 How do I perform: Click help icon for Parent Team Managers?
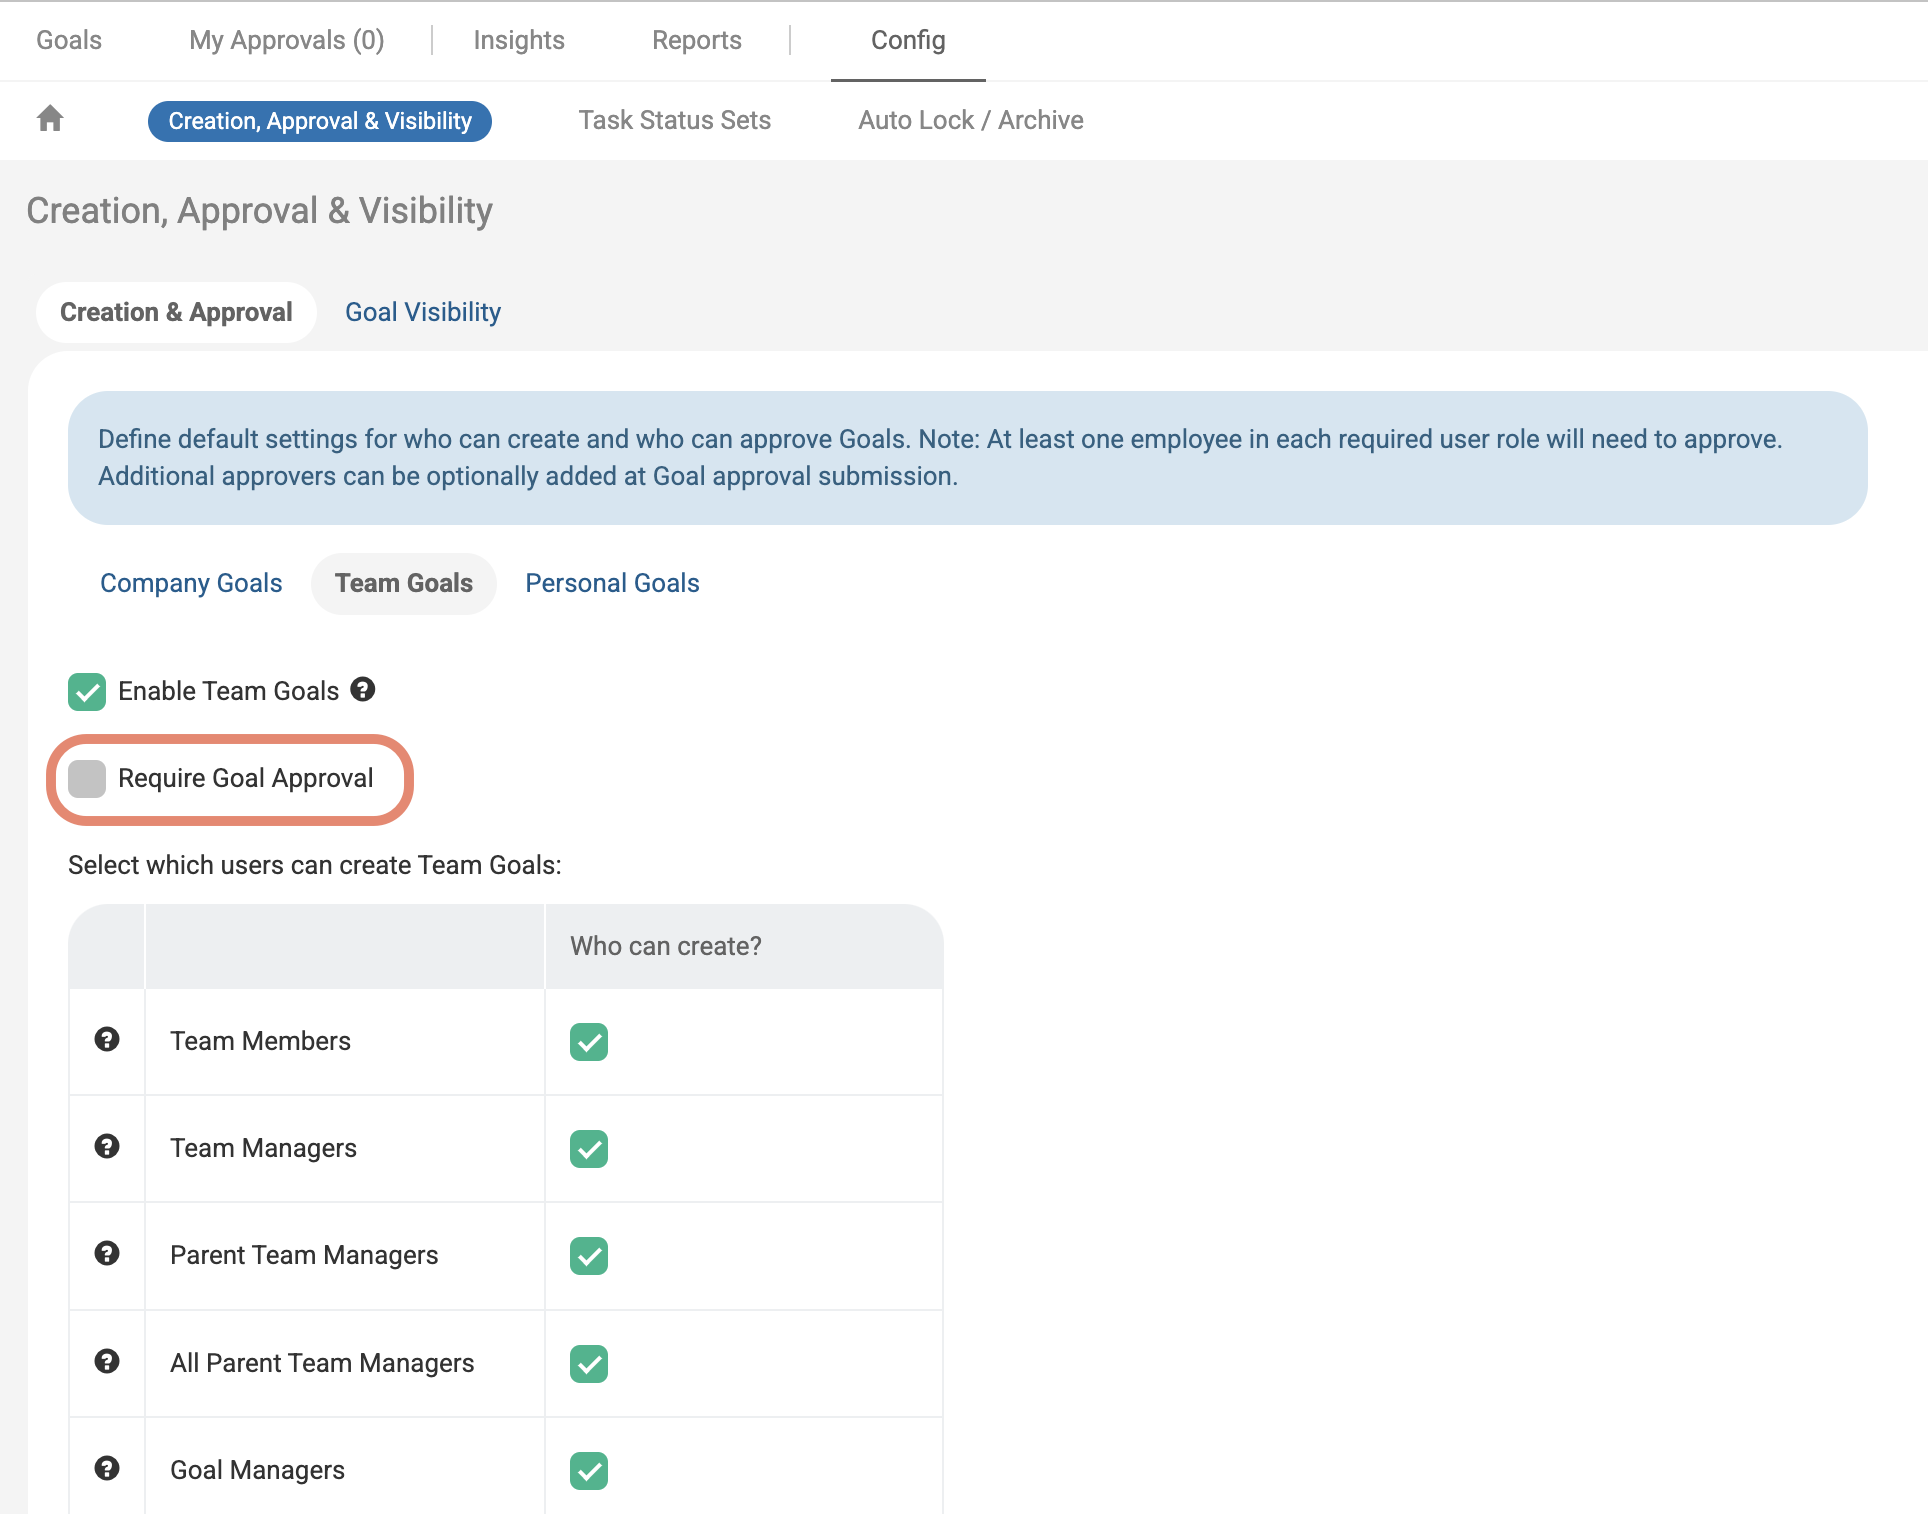[107, 1254]
